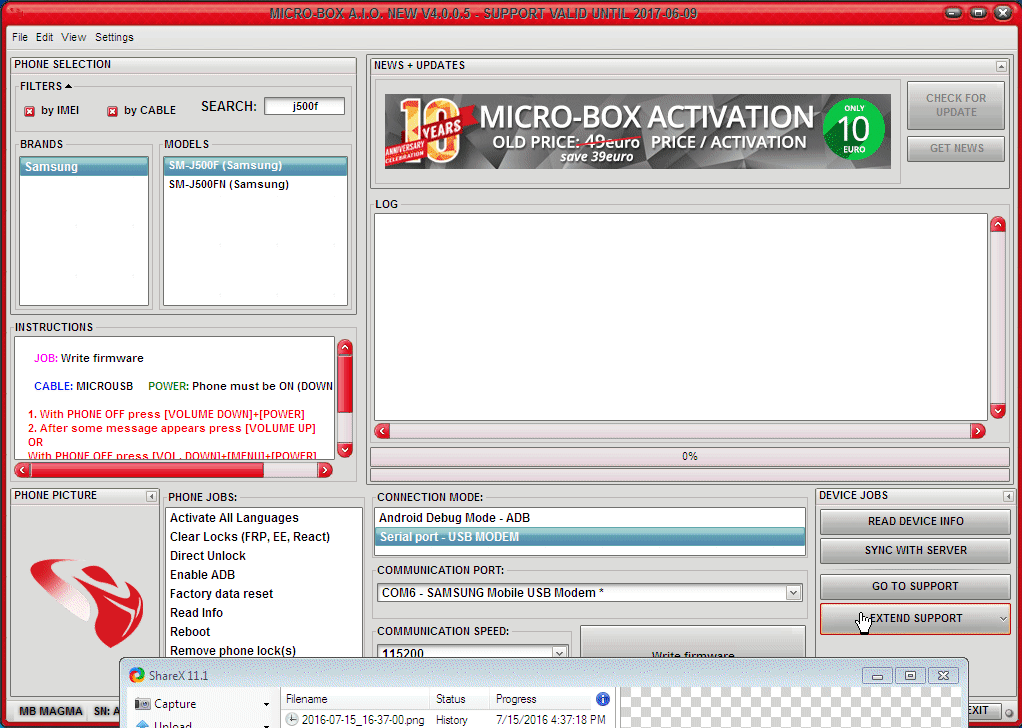
Task: Open the Communication Speed dropdown
Action: coord(559,652)
